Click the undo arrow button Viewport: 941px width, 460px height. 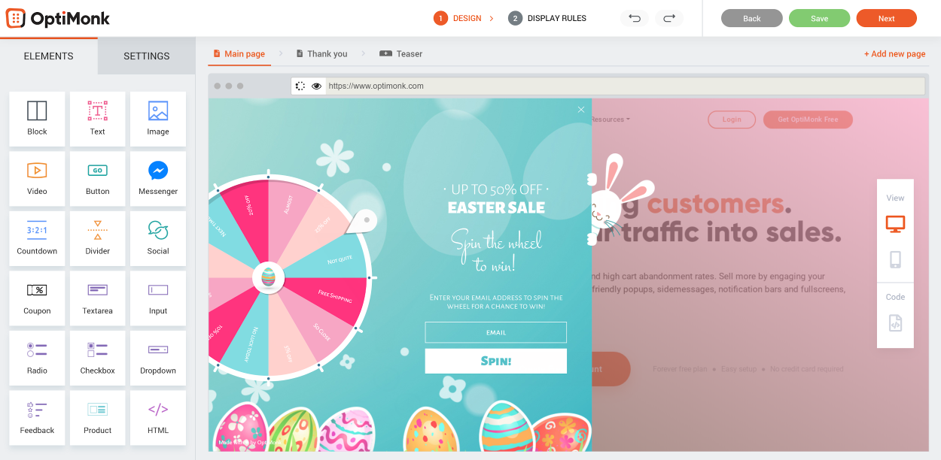pos(635,19)
